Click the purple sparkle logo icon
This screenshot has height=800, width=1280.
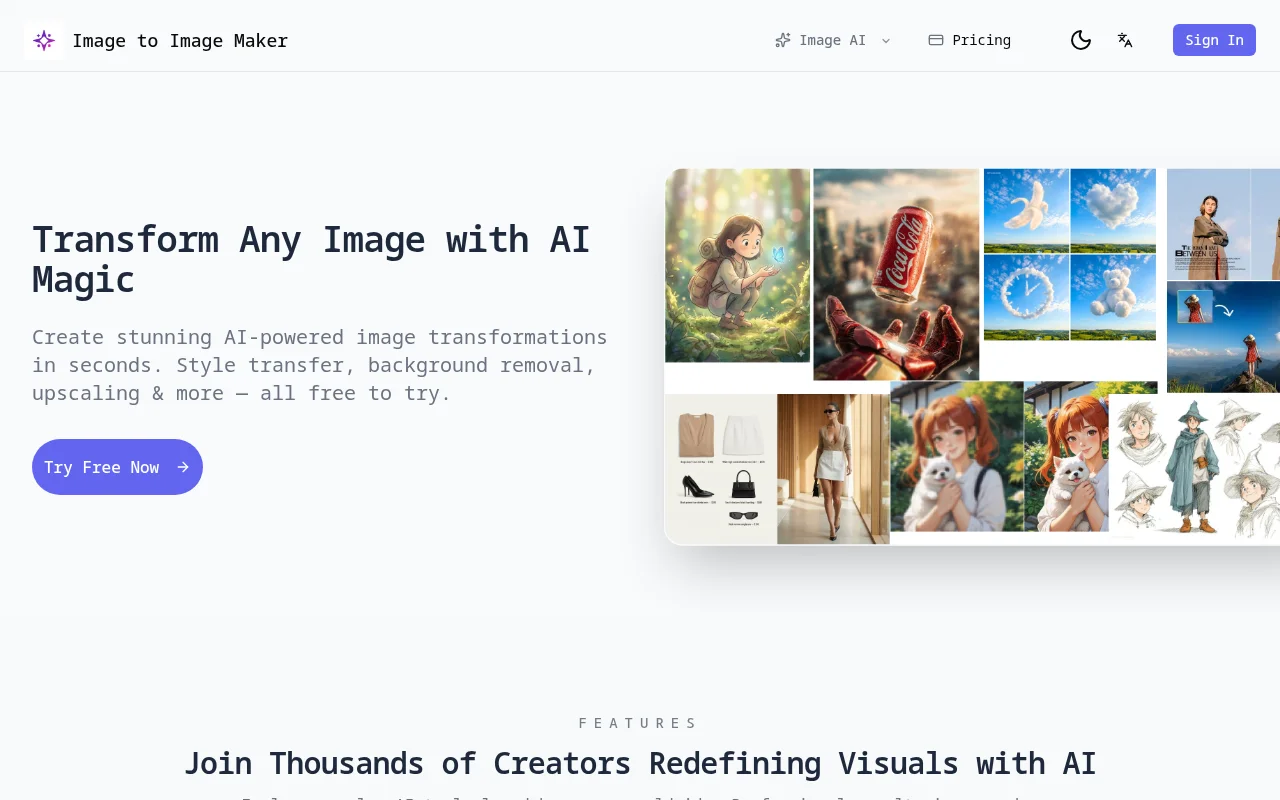pos(44,41)
